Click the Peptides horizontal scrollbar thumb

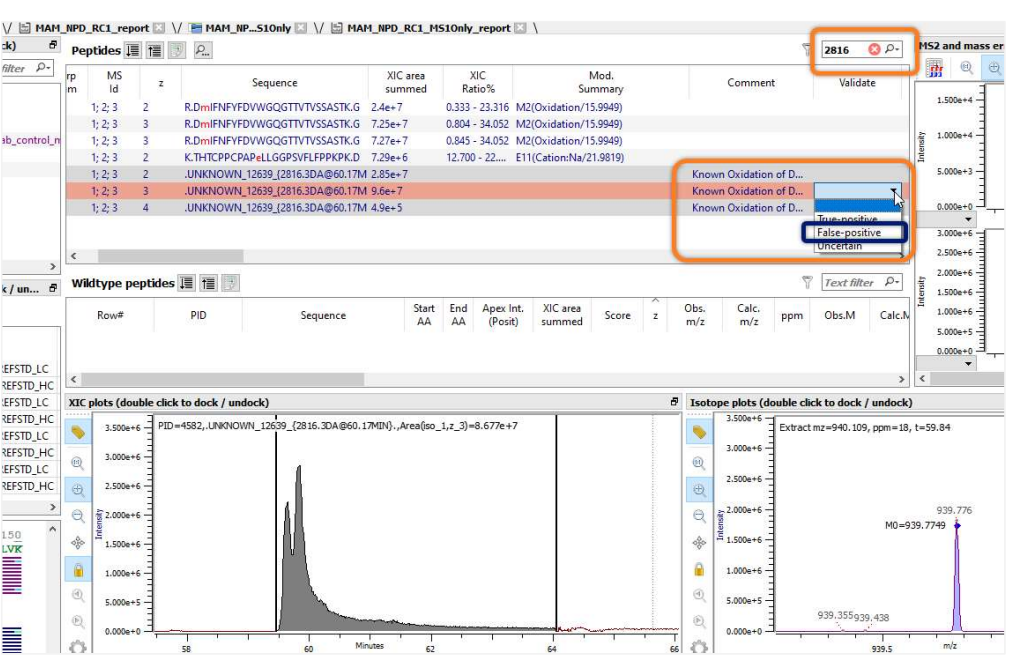click(x=170, y=256)
